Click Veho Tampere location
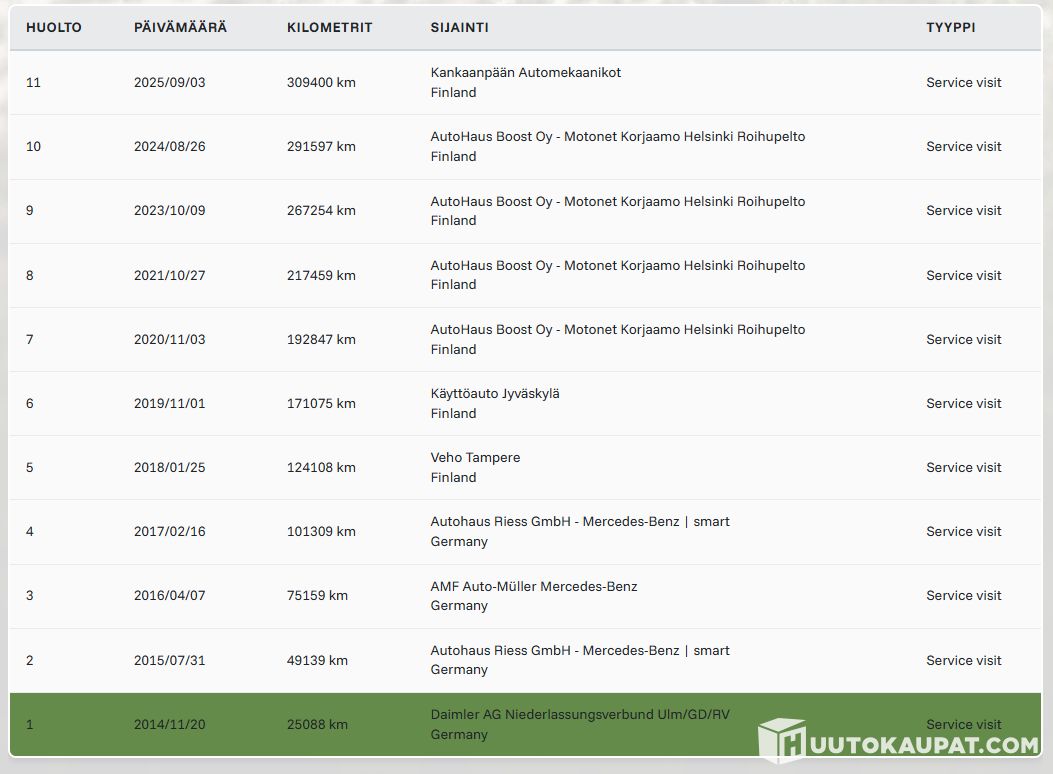The image size is (1053, 774). click(x=475, y=458)
